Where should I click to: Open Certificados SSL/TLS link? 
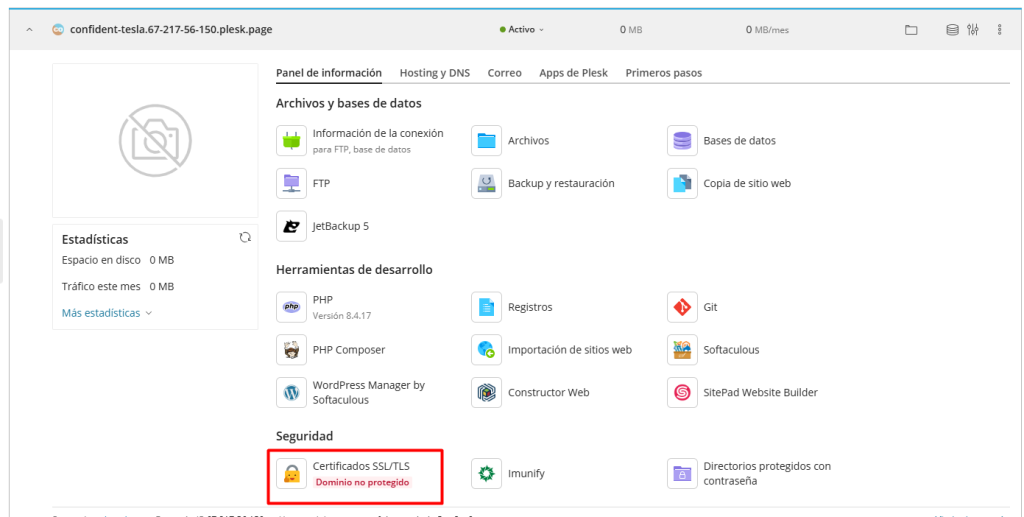[x=361, y=466]
